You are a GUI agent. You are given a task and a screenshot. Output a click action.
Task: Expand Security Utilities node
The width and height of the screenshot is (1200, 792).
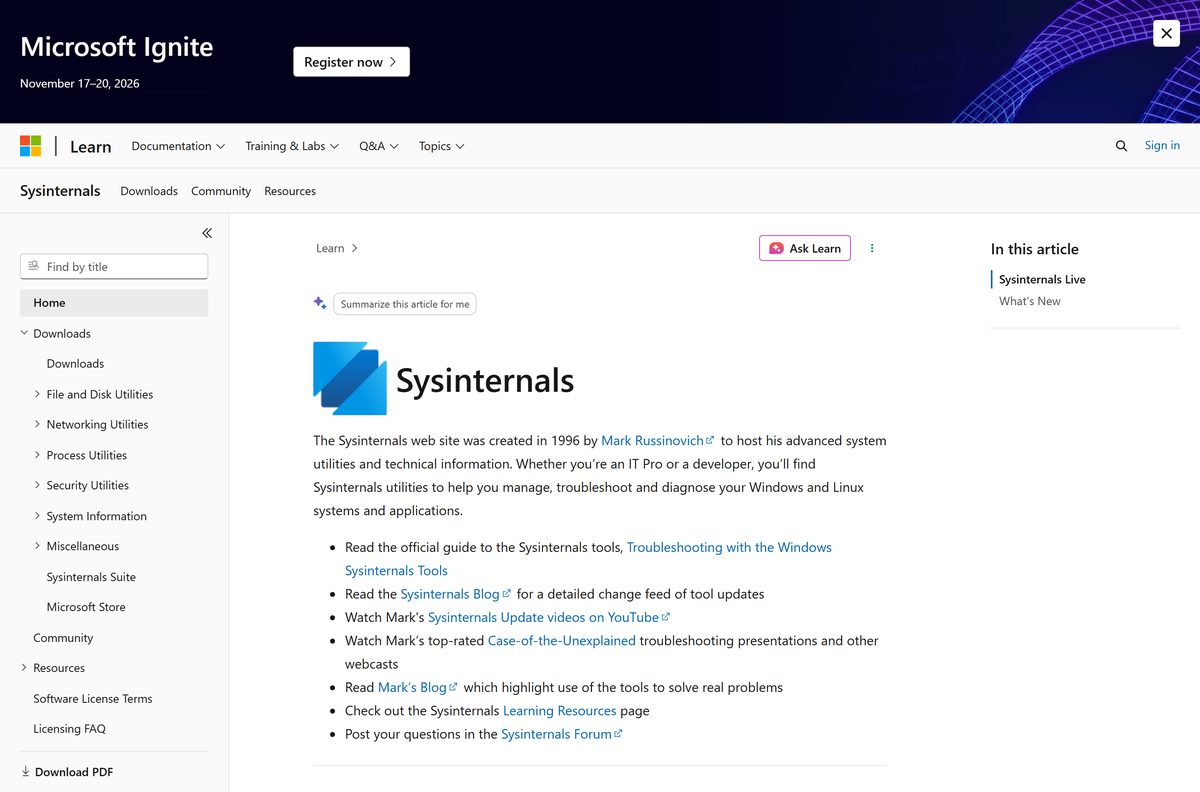click(x=38, y=485)
